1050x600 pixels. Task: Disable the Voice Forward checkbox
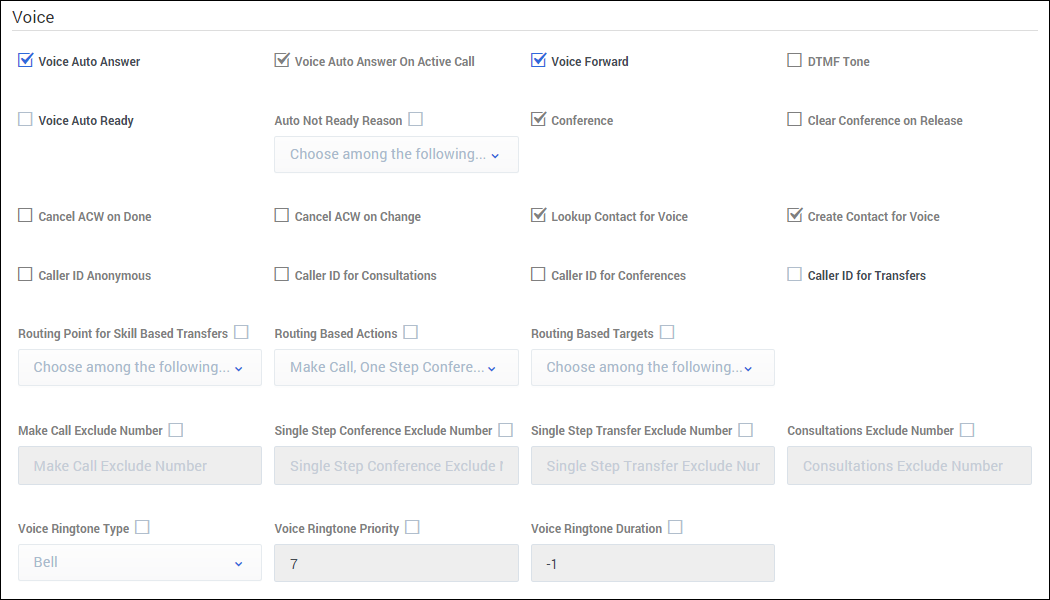click(539, 61)
